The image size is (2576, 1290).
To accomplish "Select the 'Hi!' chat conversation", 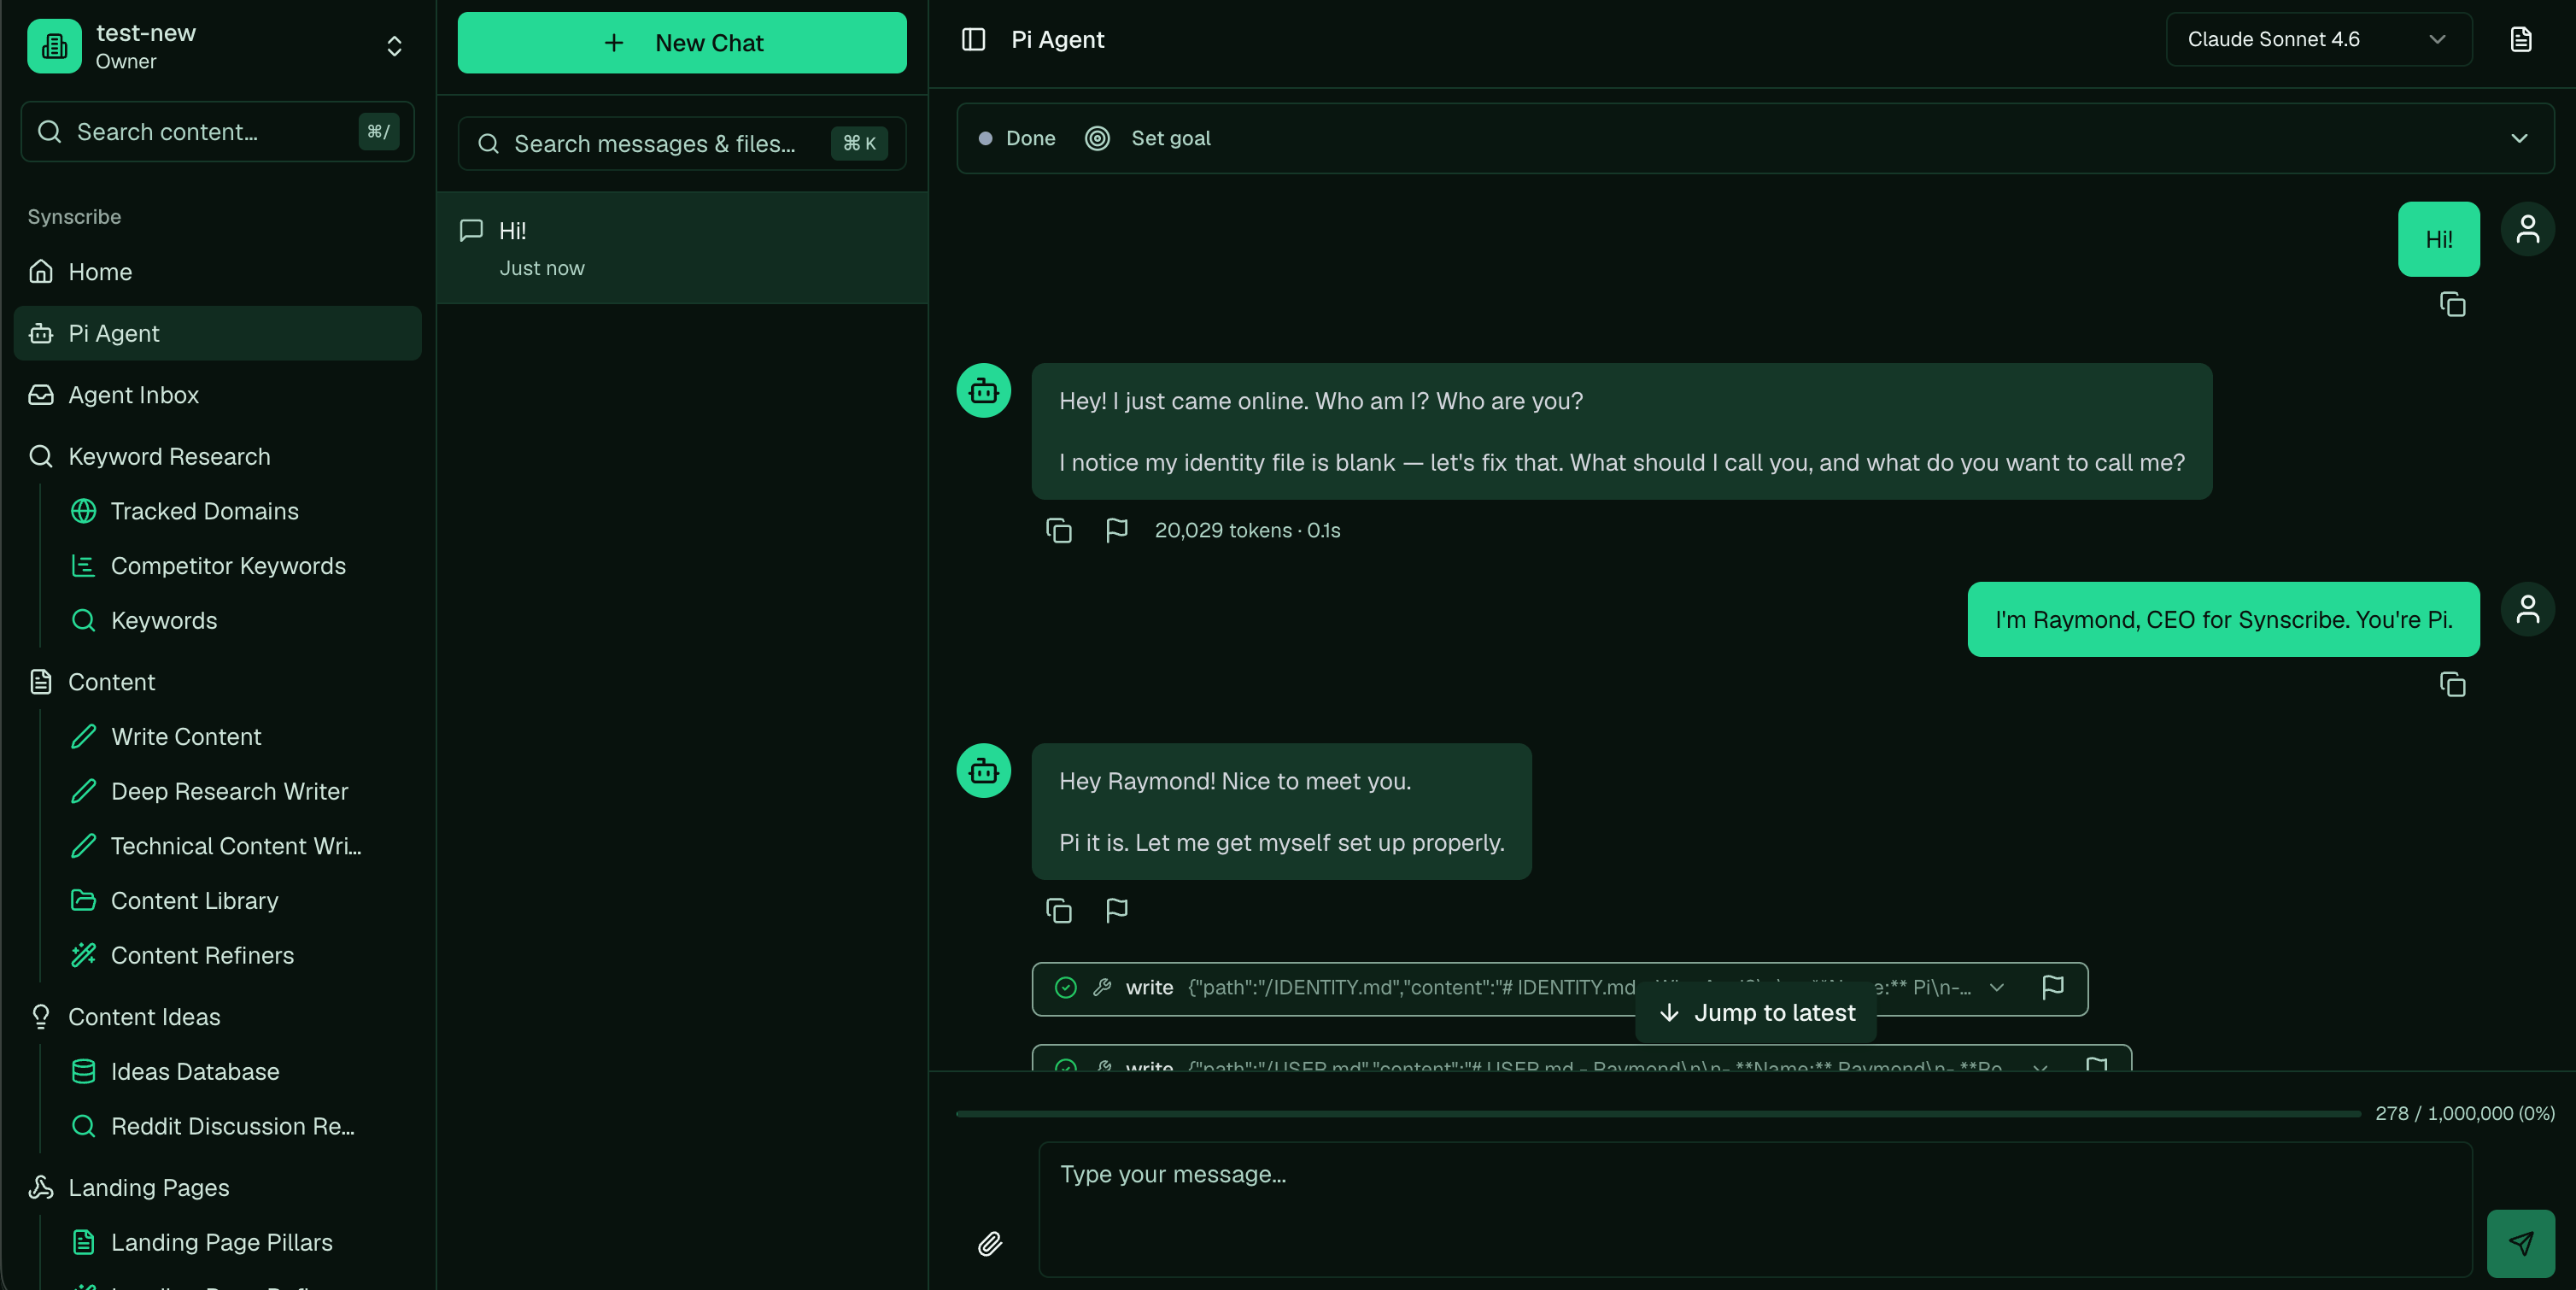I will (682, 248).
